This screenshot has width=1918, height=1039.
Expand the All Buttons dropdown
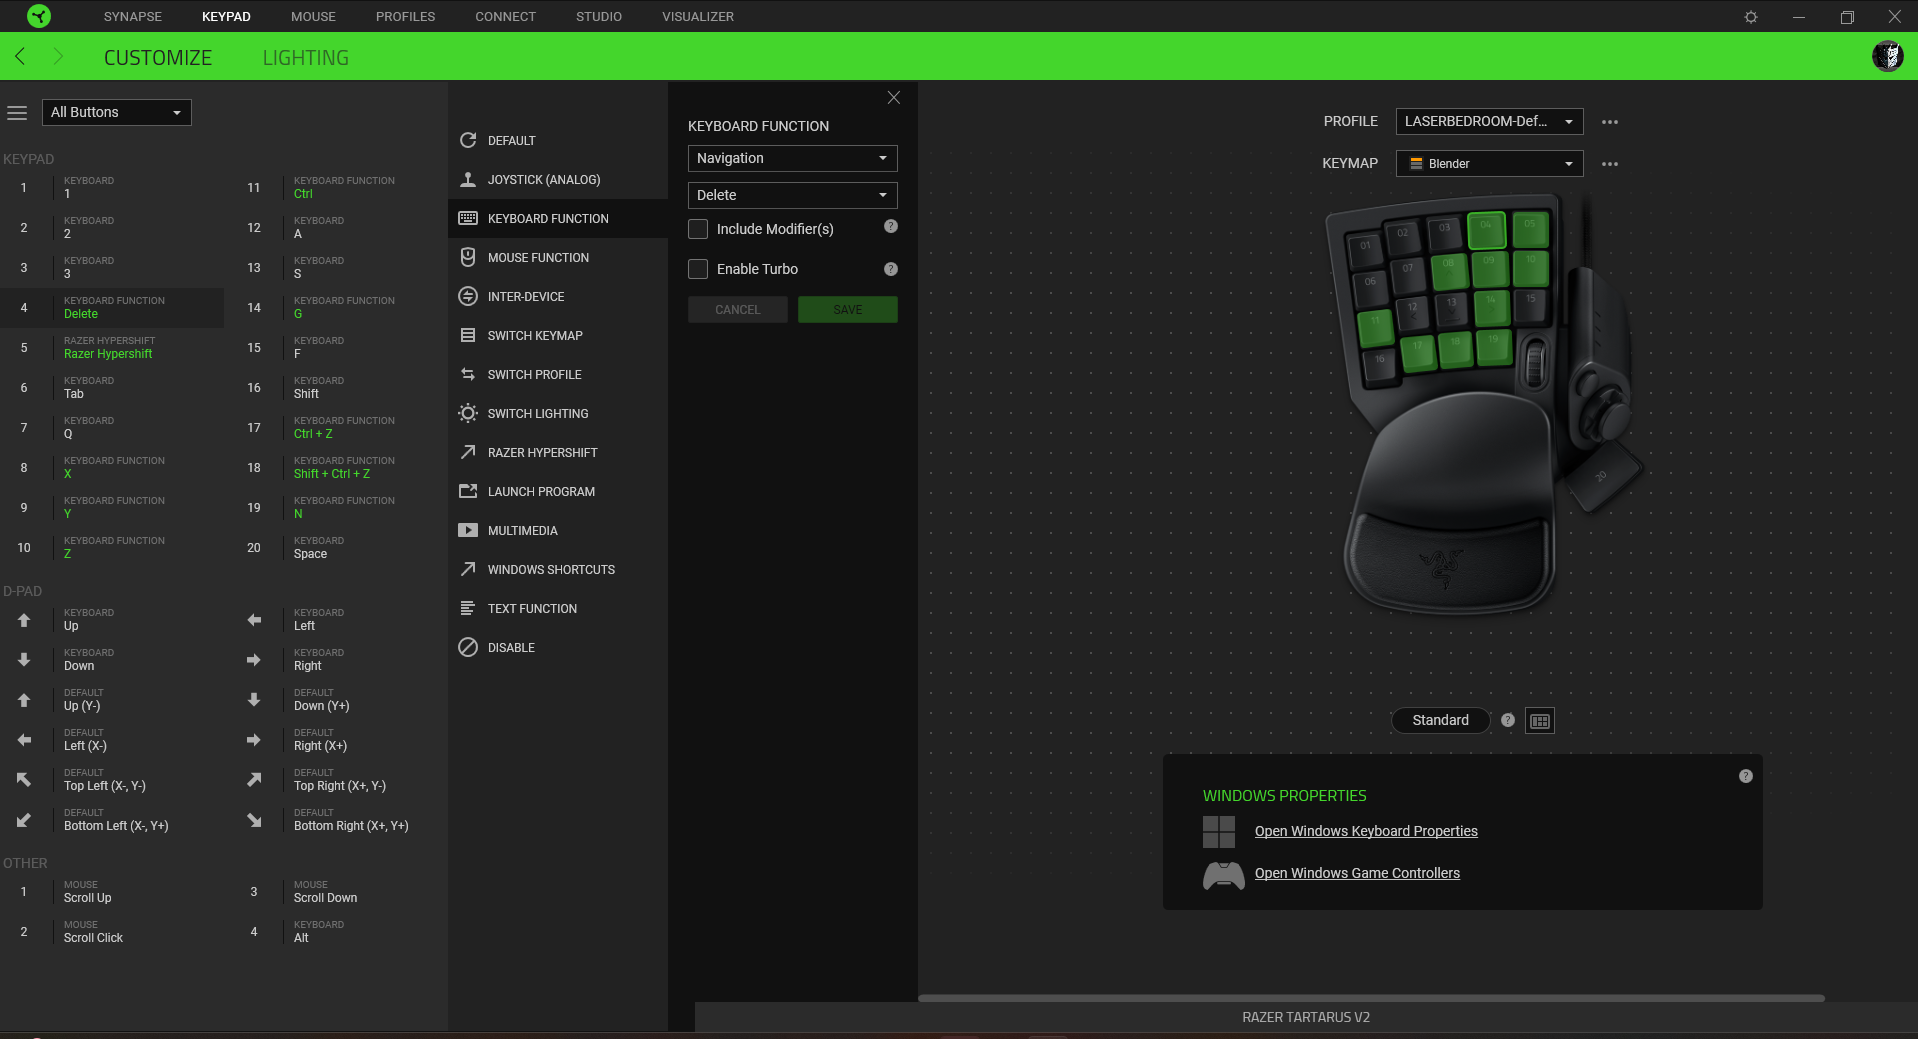(116, 112)
